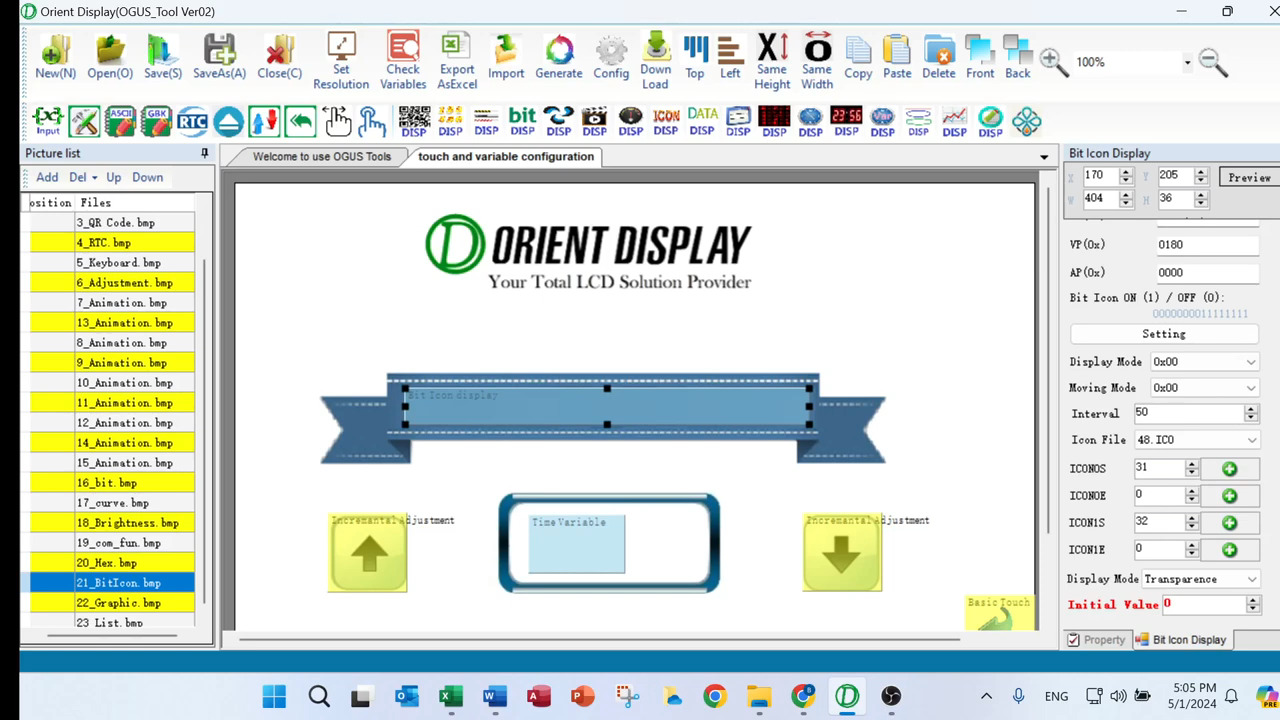Click the Open(O) folder icon
1280x720 pixels.
pos(110,57)
